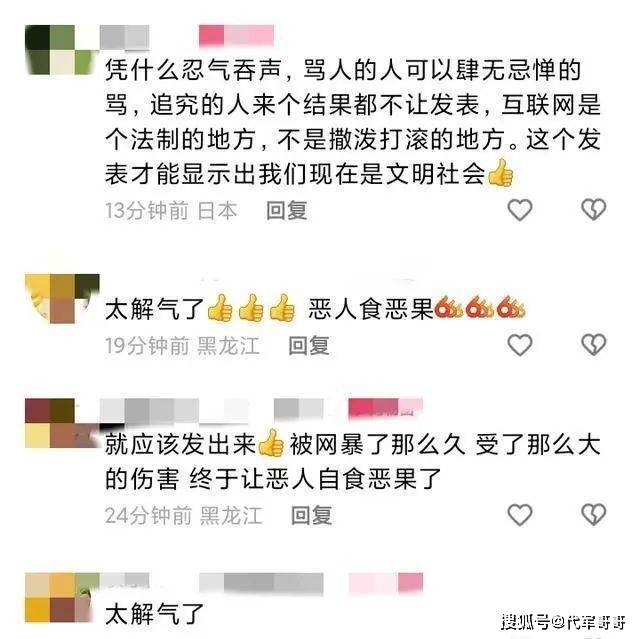Open avatar of the first commenter

[x=62, y=50]
